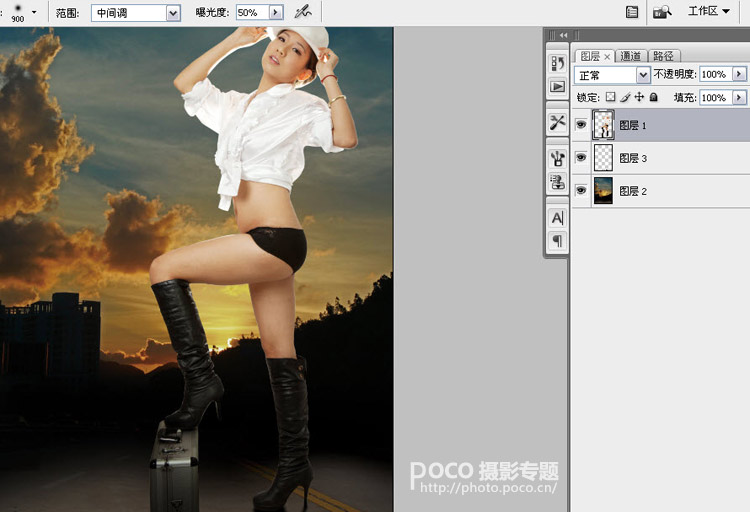The width and height of the screenshot is (750, 512).
Task: Hide 图层 2 with its eye icon
Action: pos(581,190)
